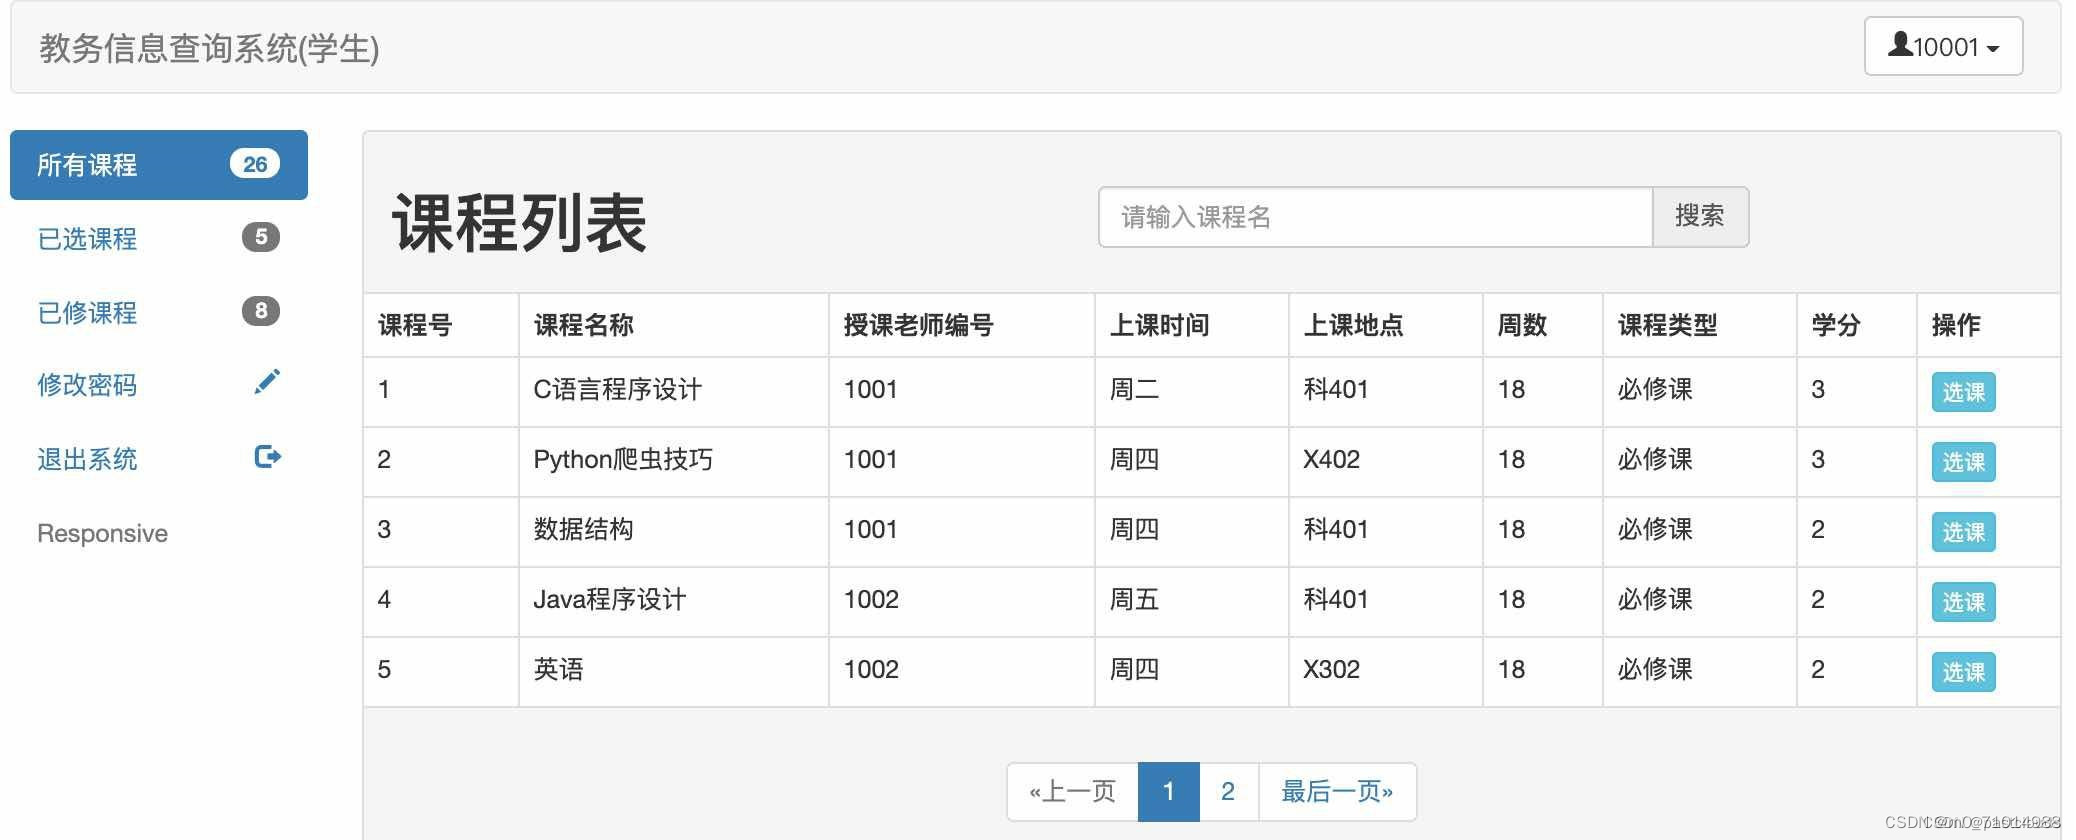Select the 所有课程 sidebar item
Viewport: 2076px width, 840px height.
click(x=159, y=165)
